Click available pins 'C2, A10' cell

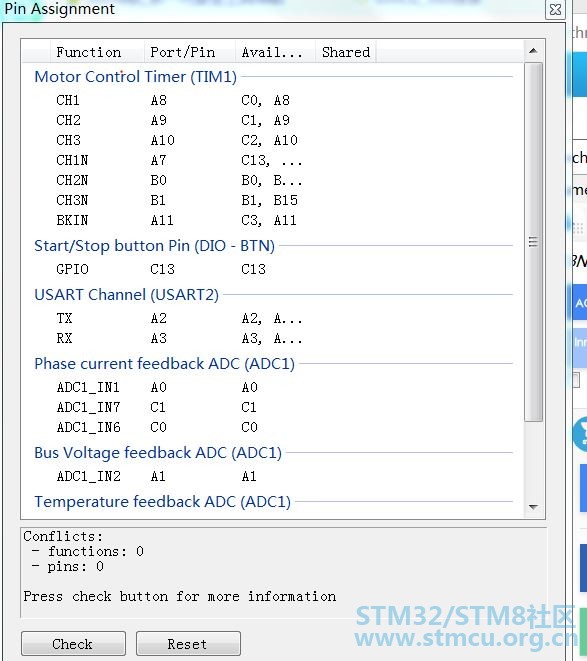pos(269,140)
